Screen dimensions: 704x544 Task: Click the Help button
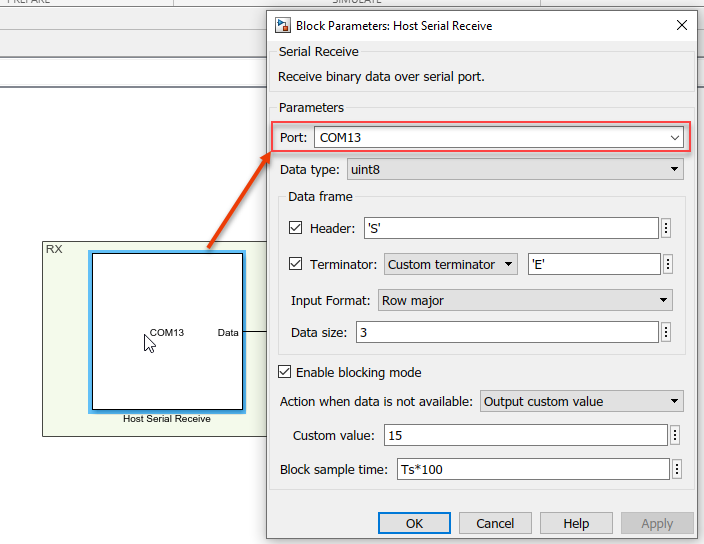click(576, 523)
